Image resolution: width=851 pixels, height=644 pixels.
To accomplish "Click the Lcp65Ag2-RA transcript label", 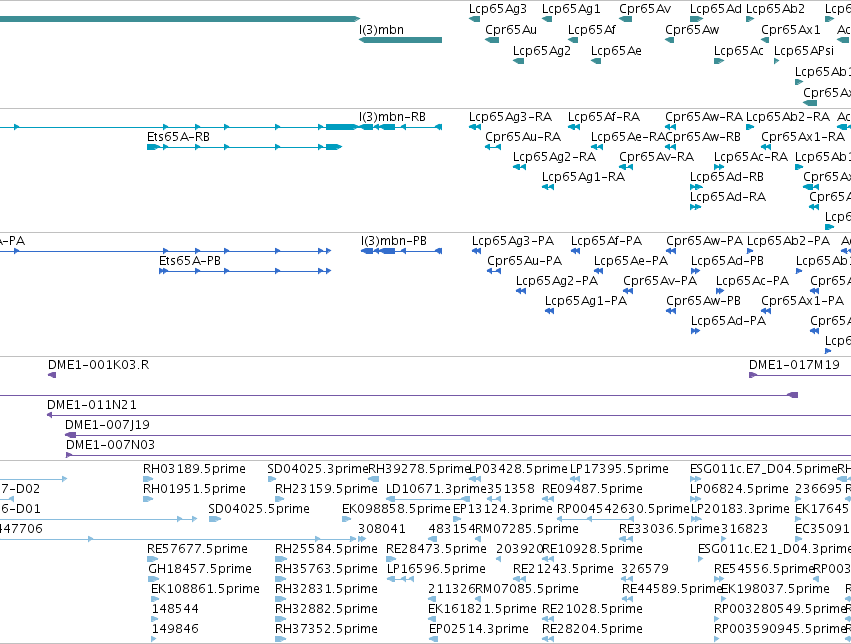I will tap(554, 157).
